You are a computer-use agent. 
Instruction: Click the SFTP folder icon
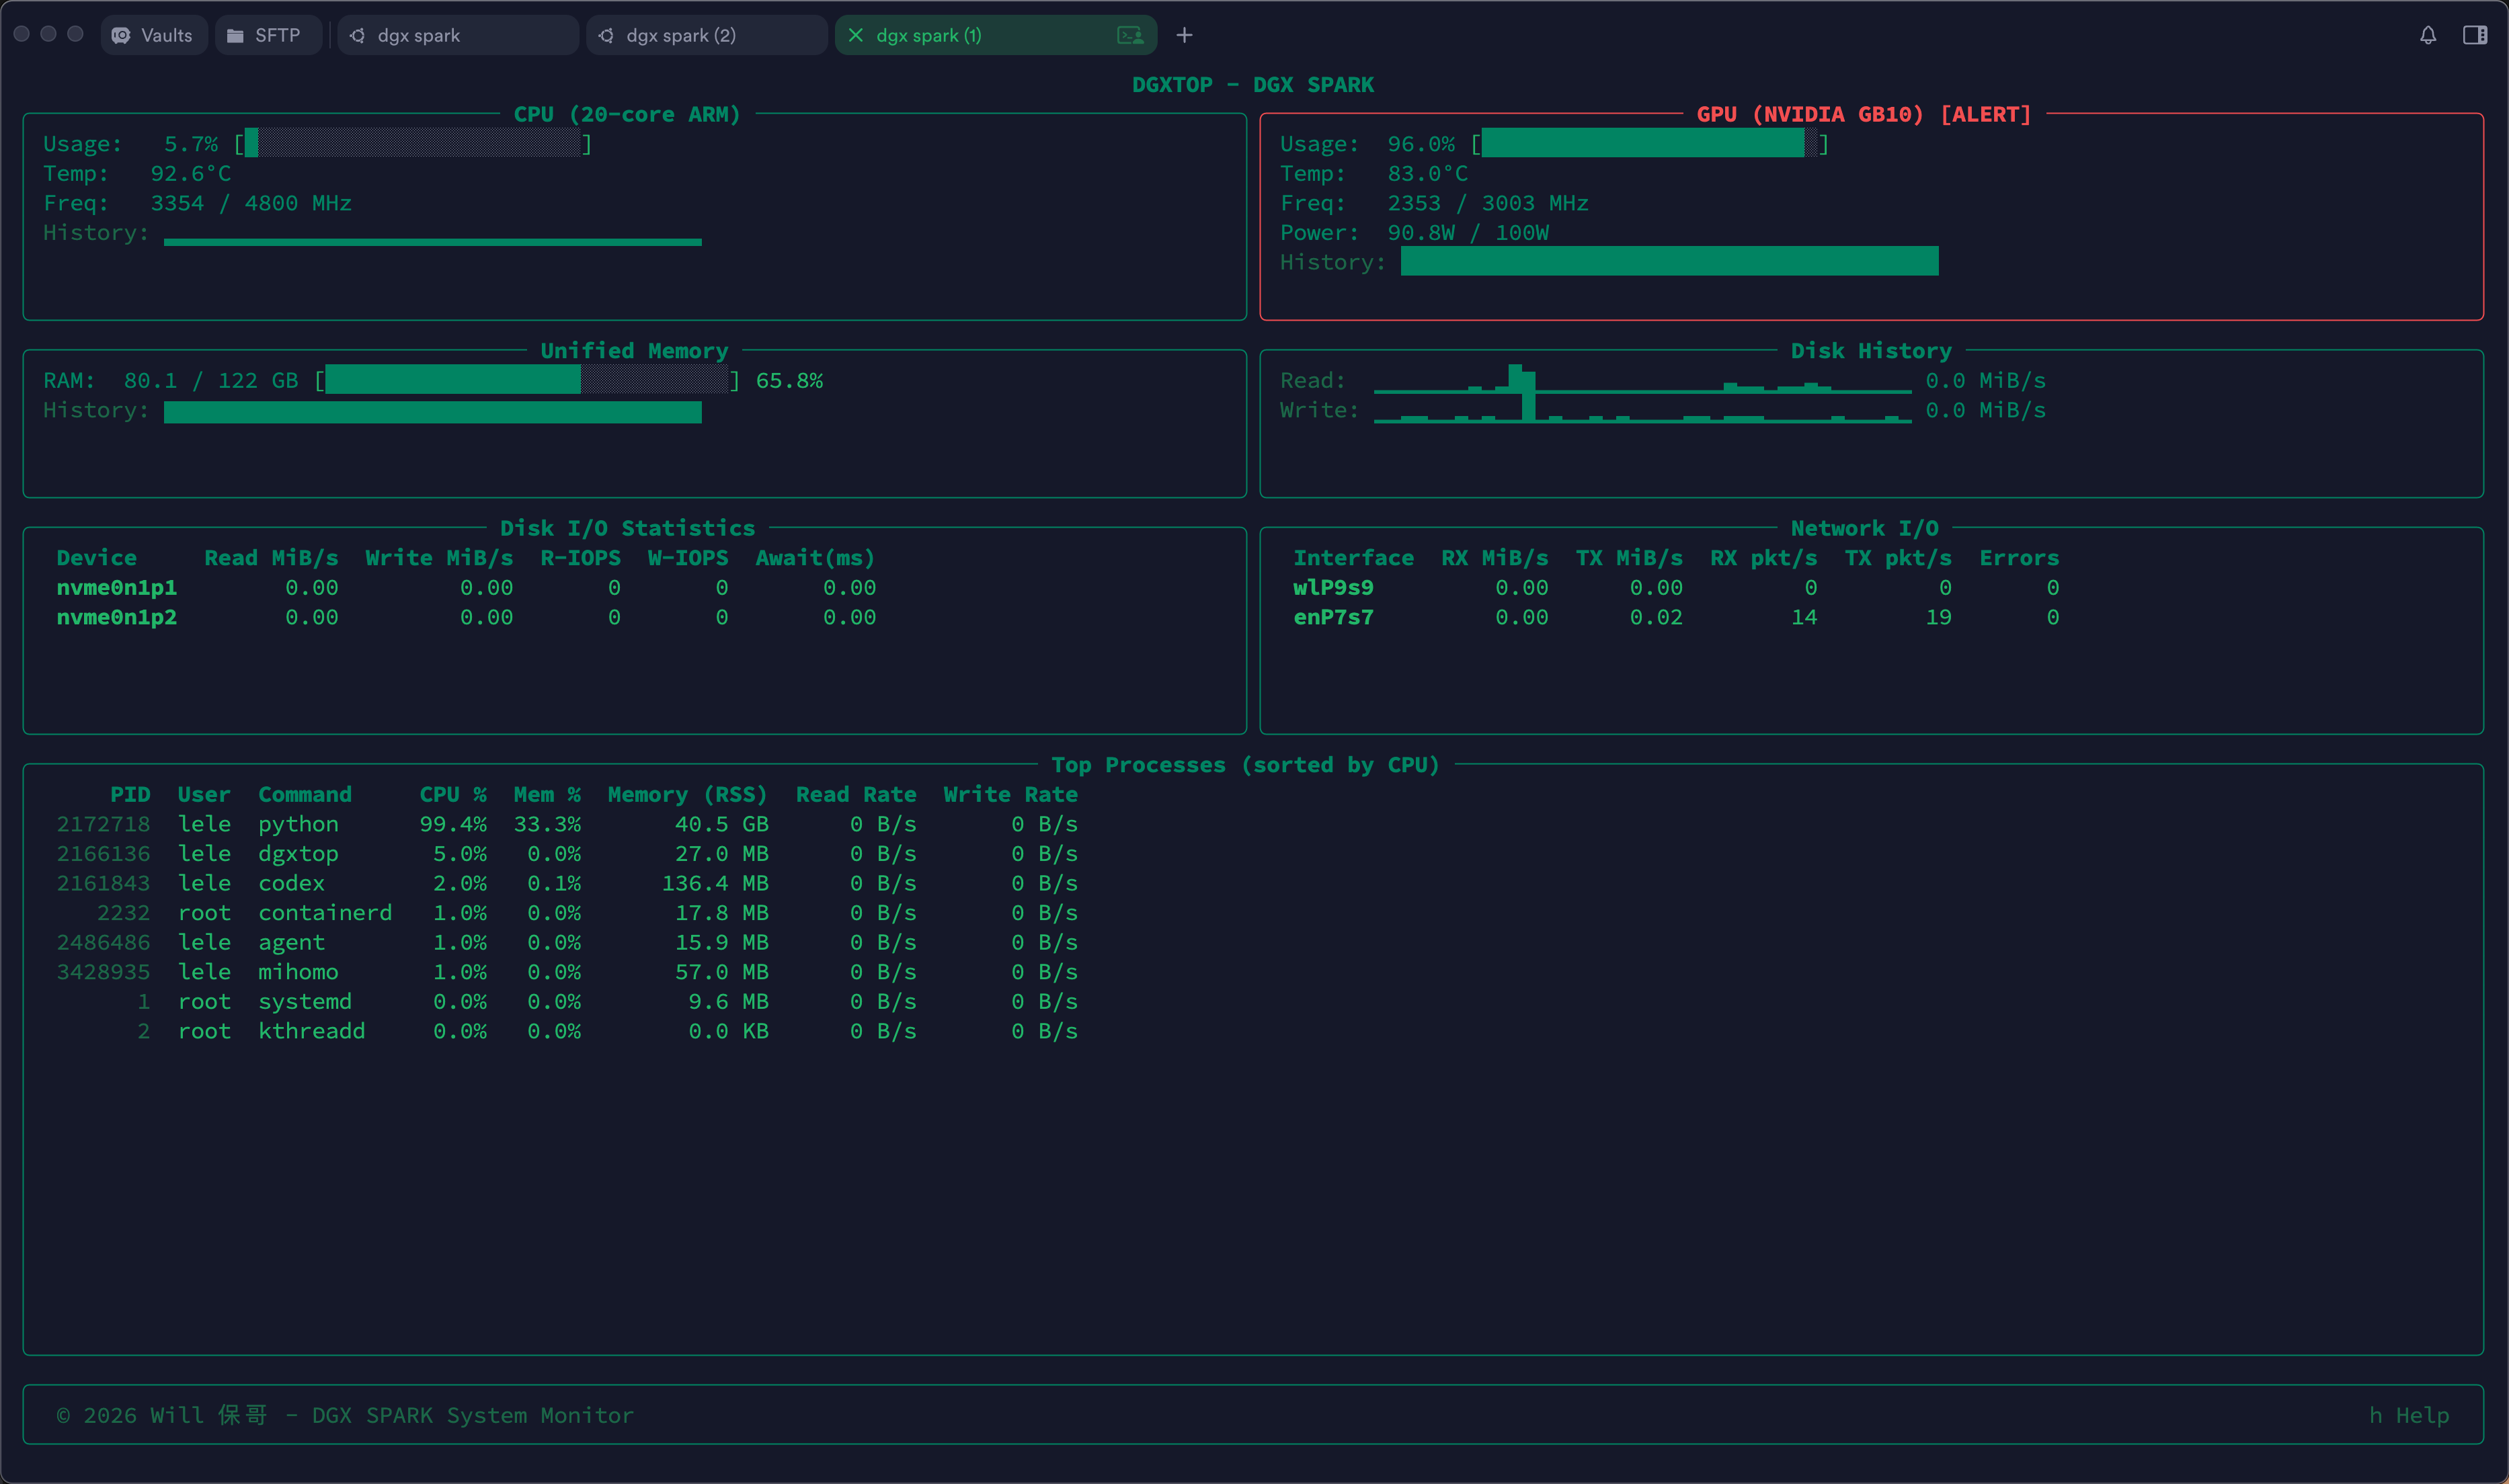click(235, 35)
